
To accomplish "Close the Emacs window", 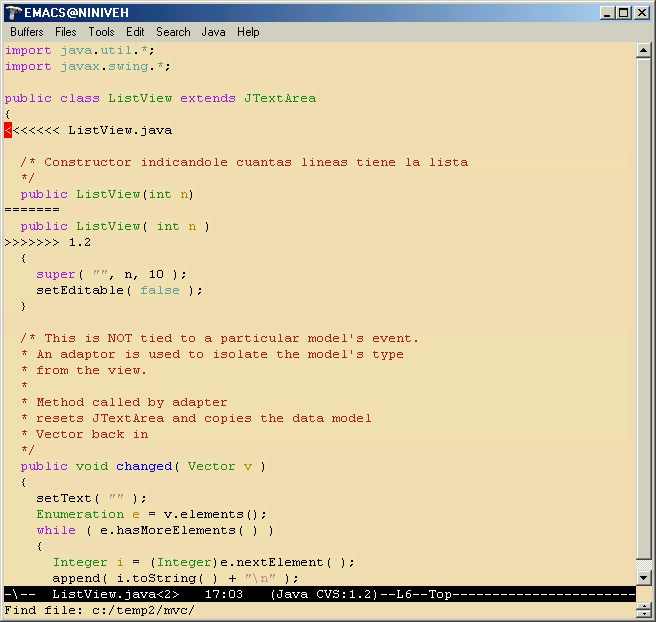I will [x=641, y=12].
